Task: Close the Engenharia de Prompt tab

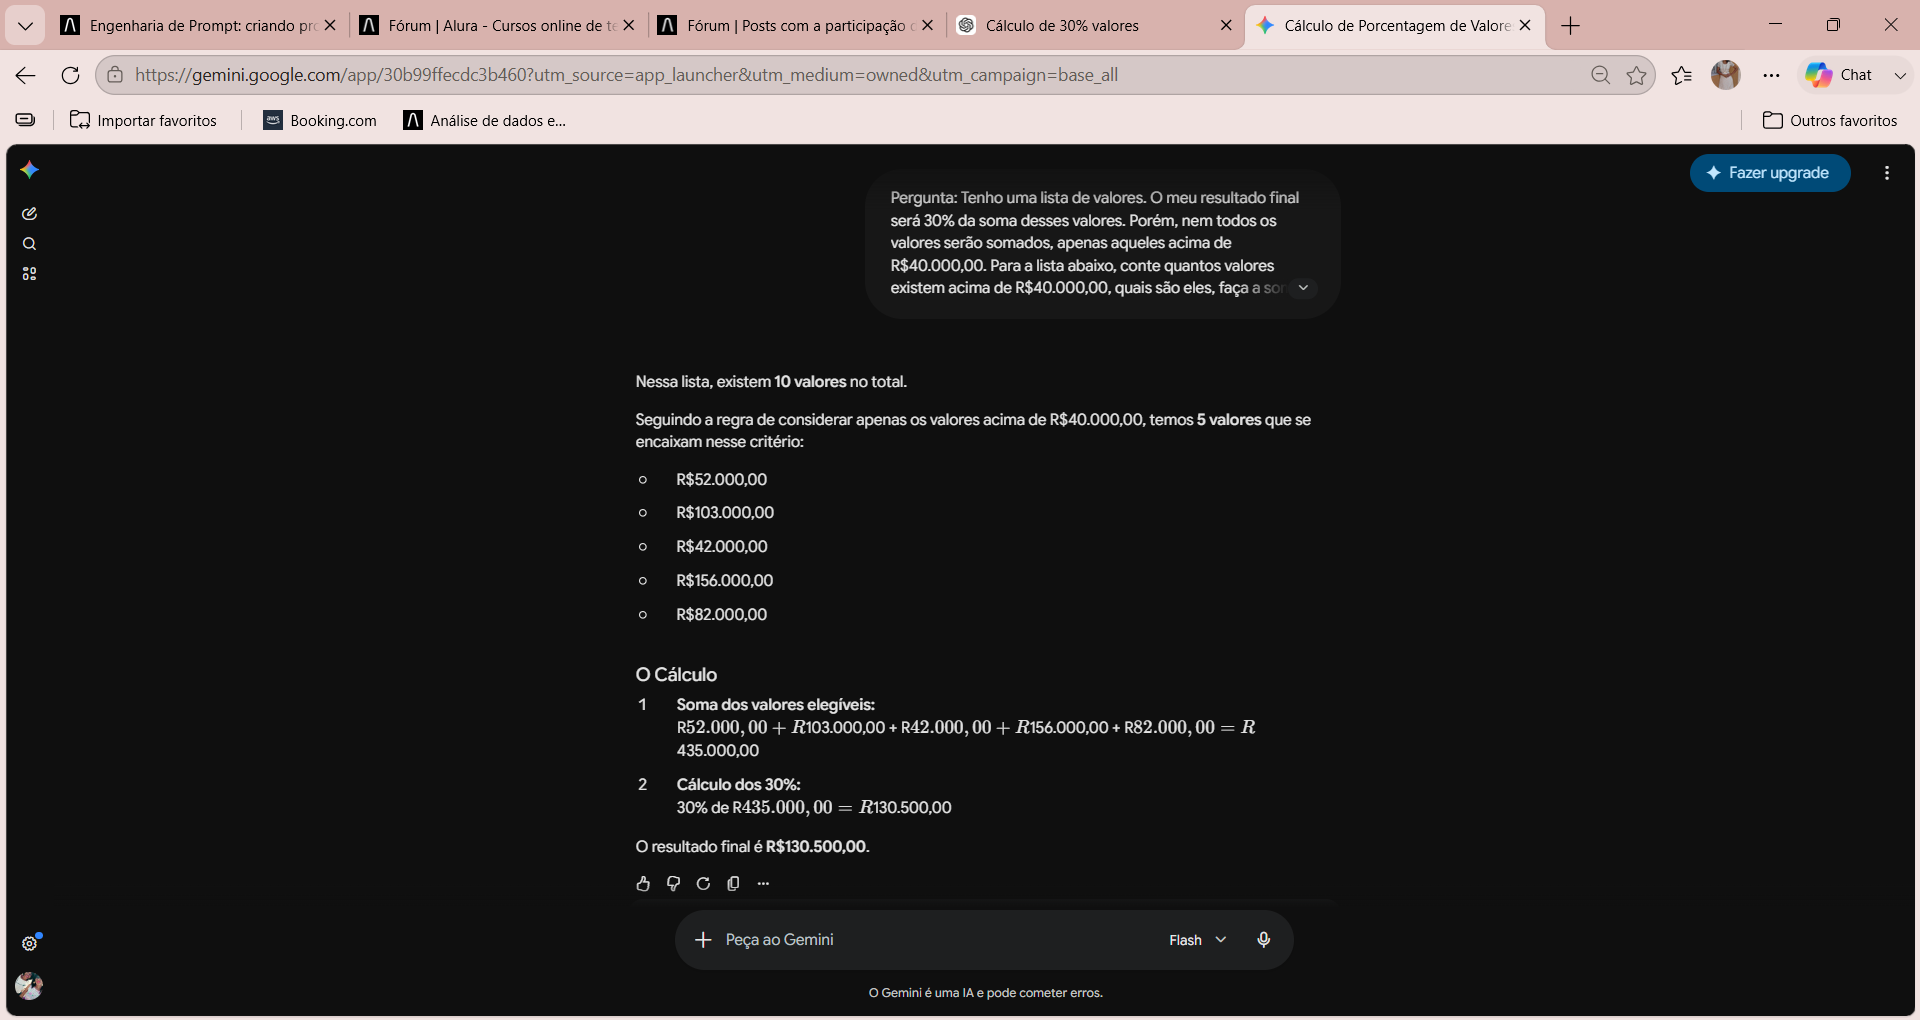Action: coord(330,26)
